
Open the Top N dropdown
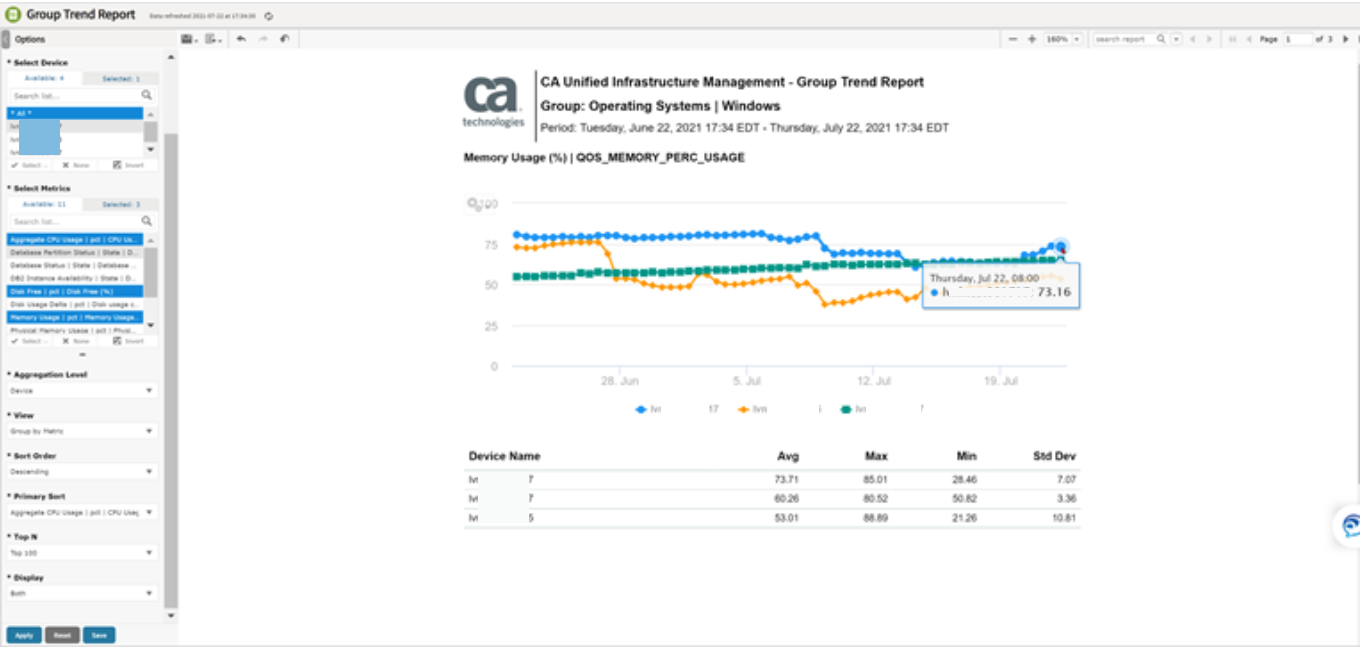tap(82, 553)
